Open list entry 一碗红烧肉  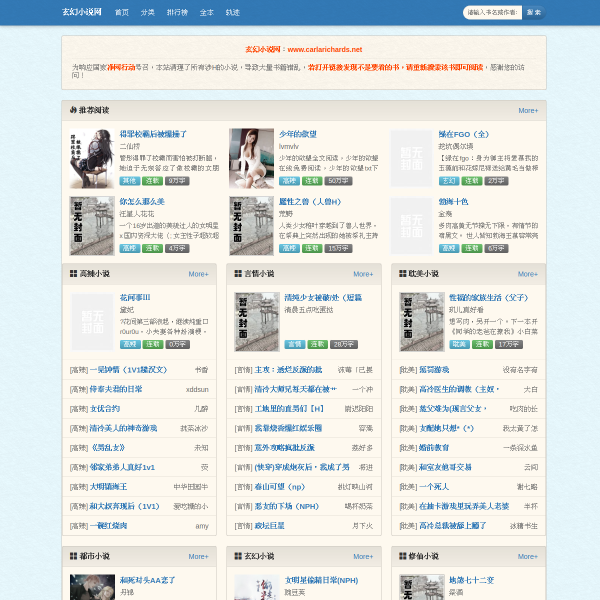point(108,526)
